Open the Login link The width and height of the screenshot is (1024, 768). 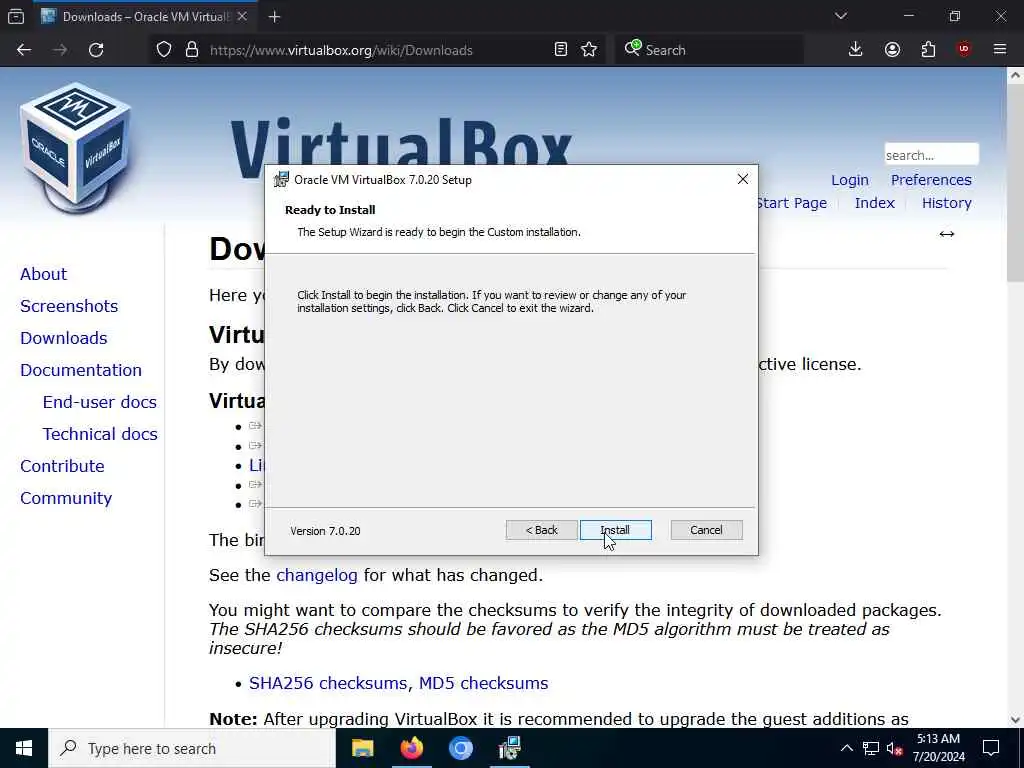click(x=850, y=180)
